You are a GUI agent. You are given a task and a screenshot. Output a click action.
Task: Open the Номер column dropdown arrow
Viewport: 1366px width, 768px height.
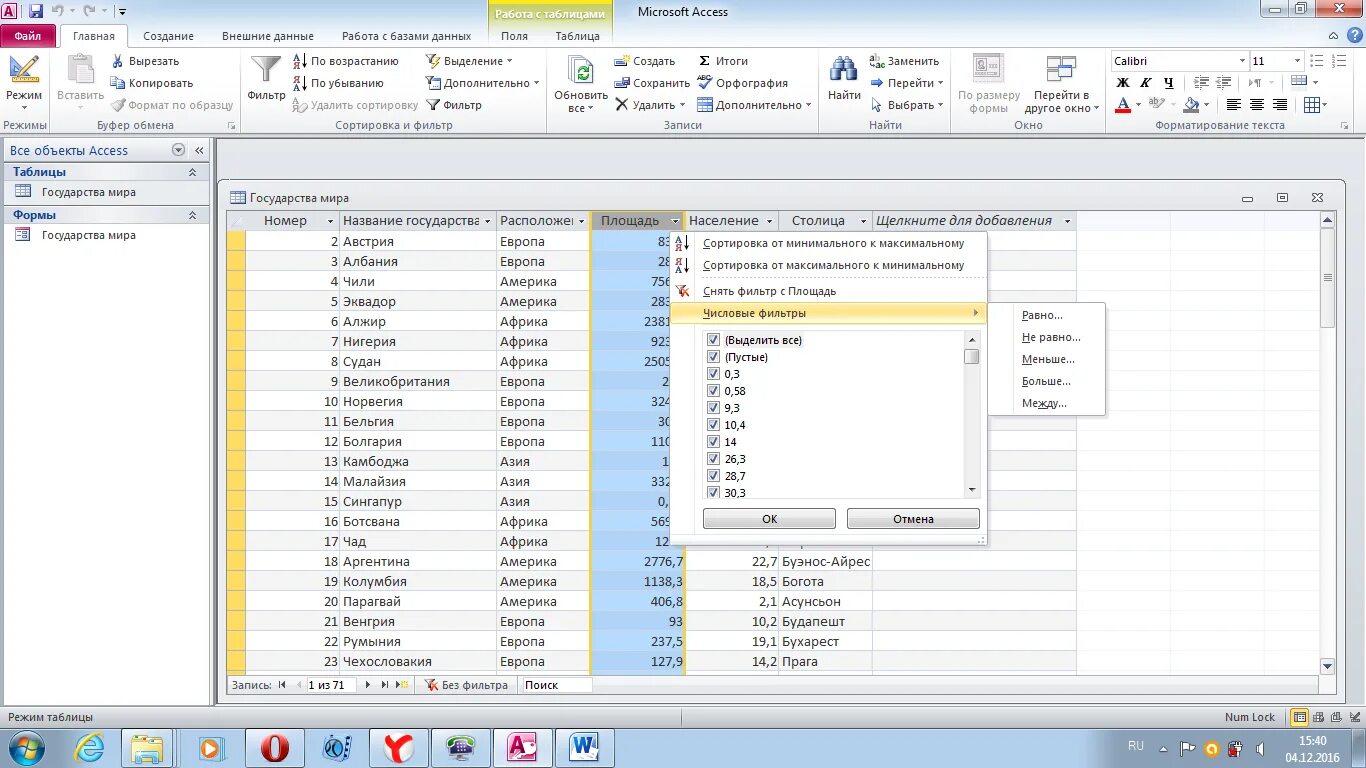330,221
